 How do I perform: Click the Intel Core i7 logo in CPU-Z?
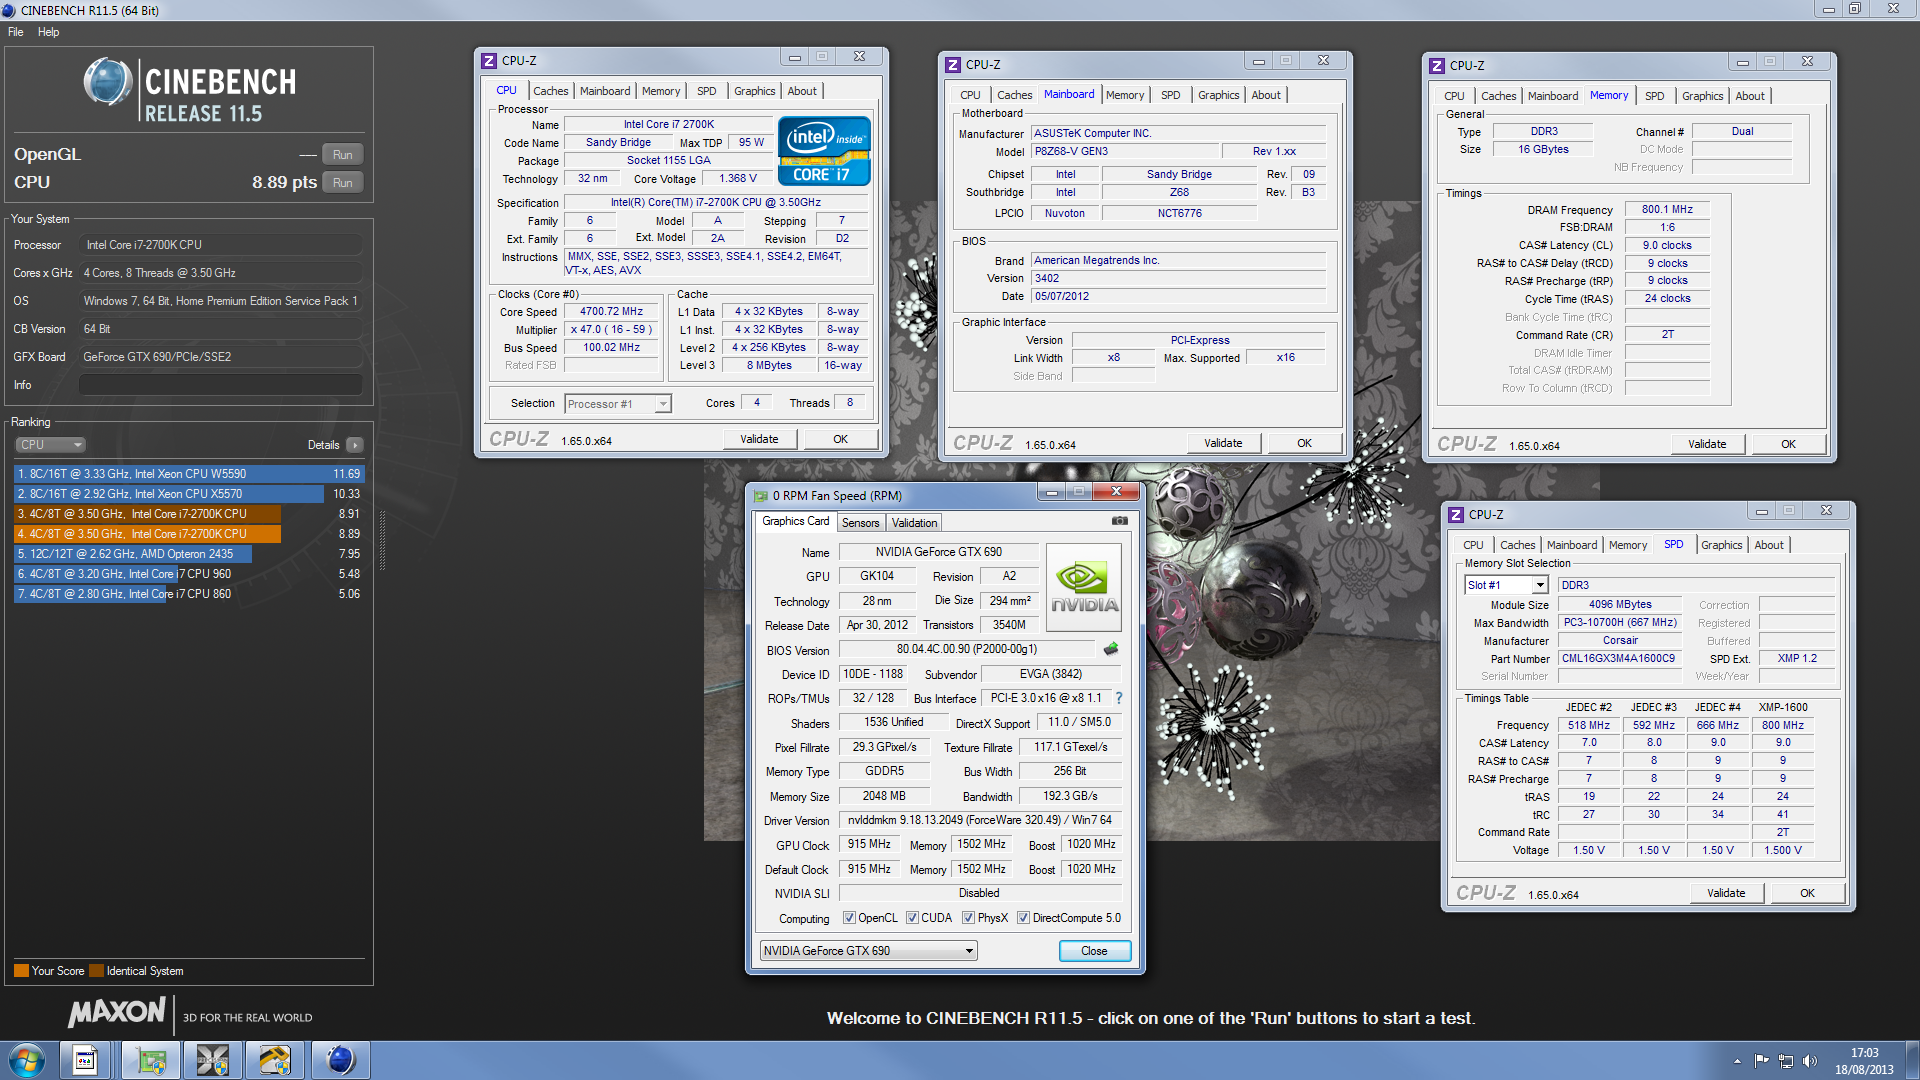(824, 151)
